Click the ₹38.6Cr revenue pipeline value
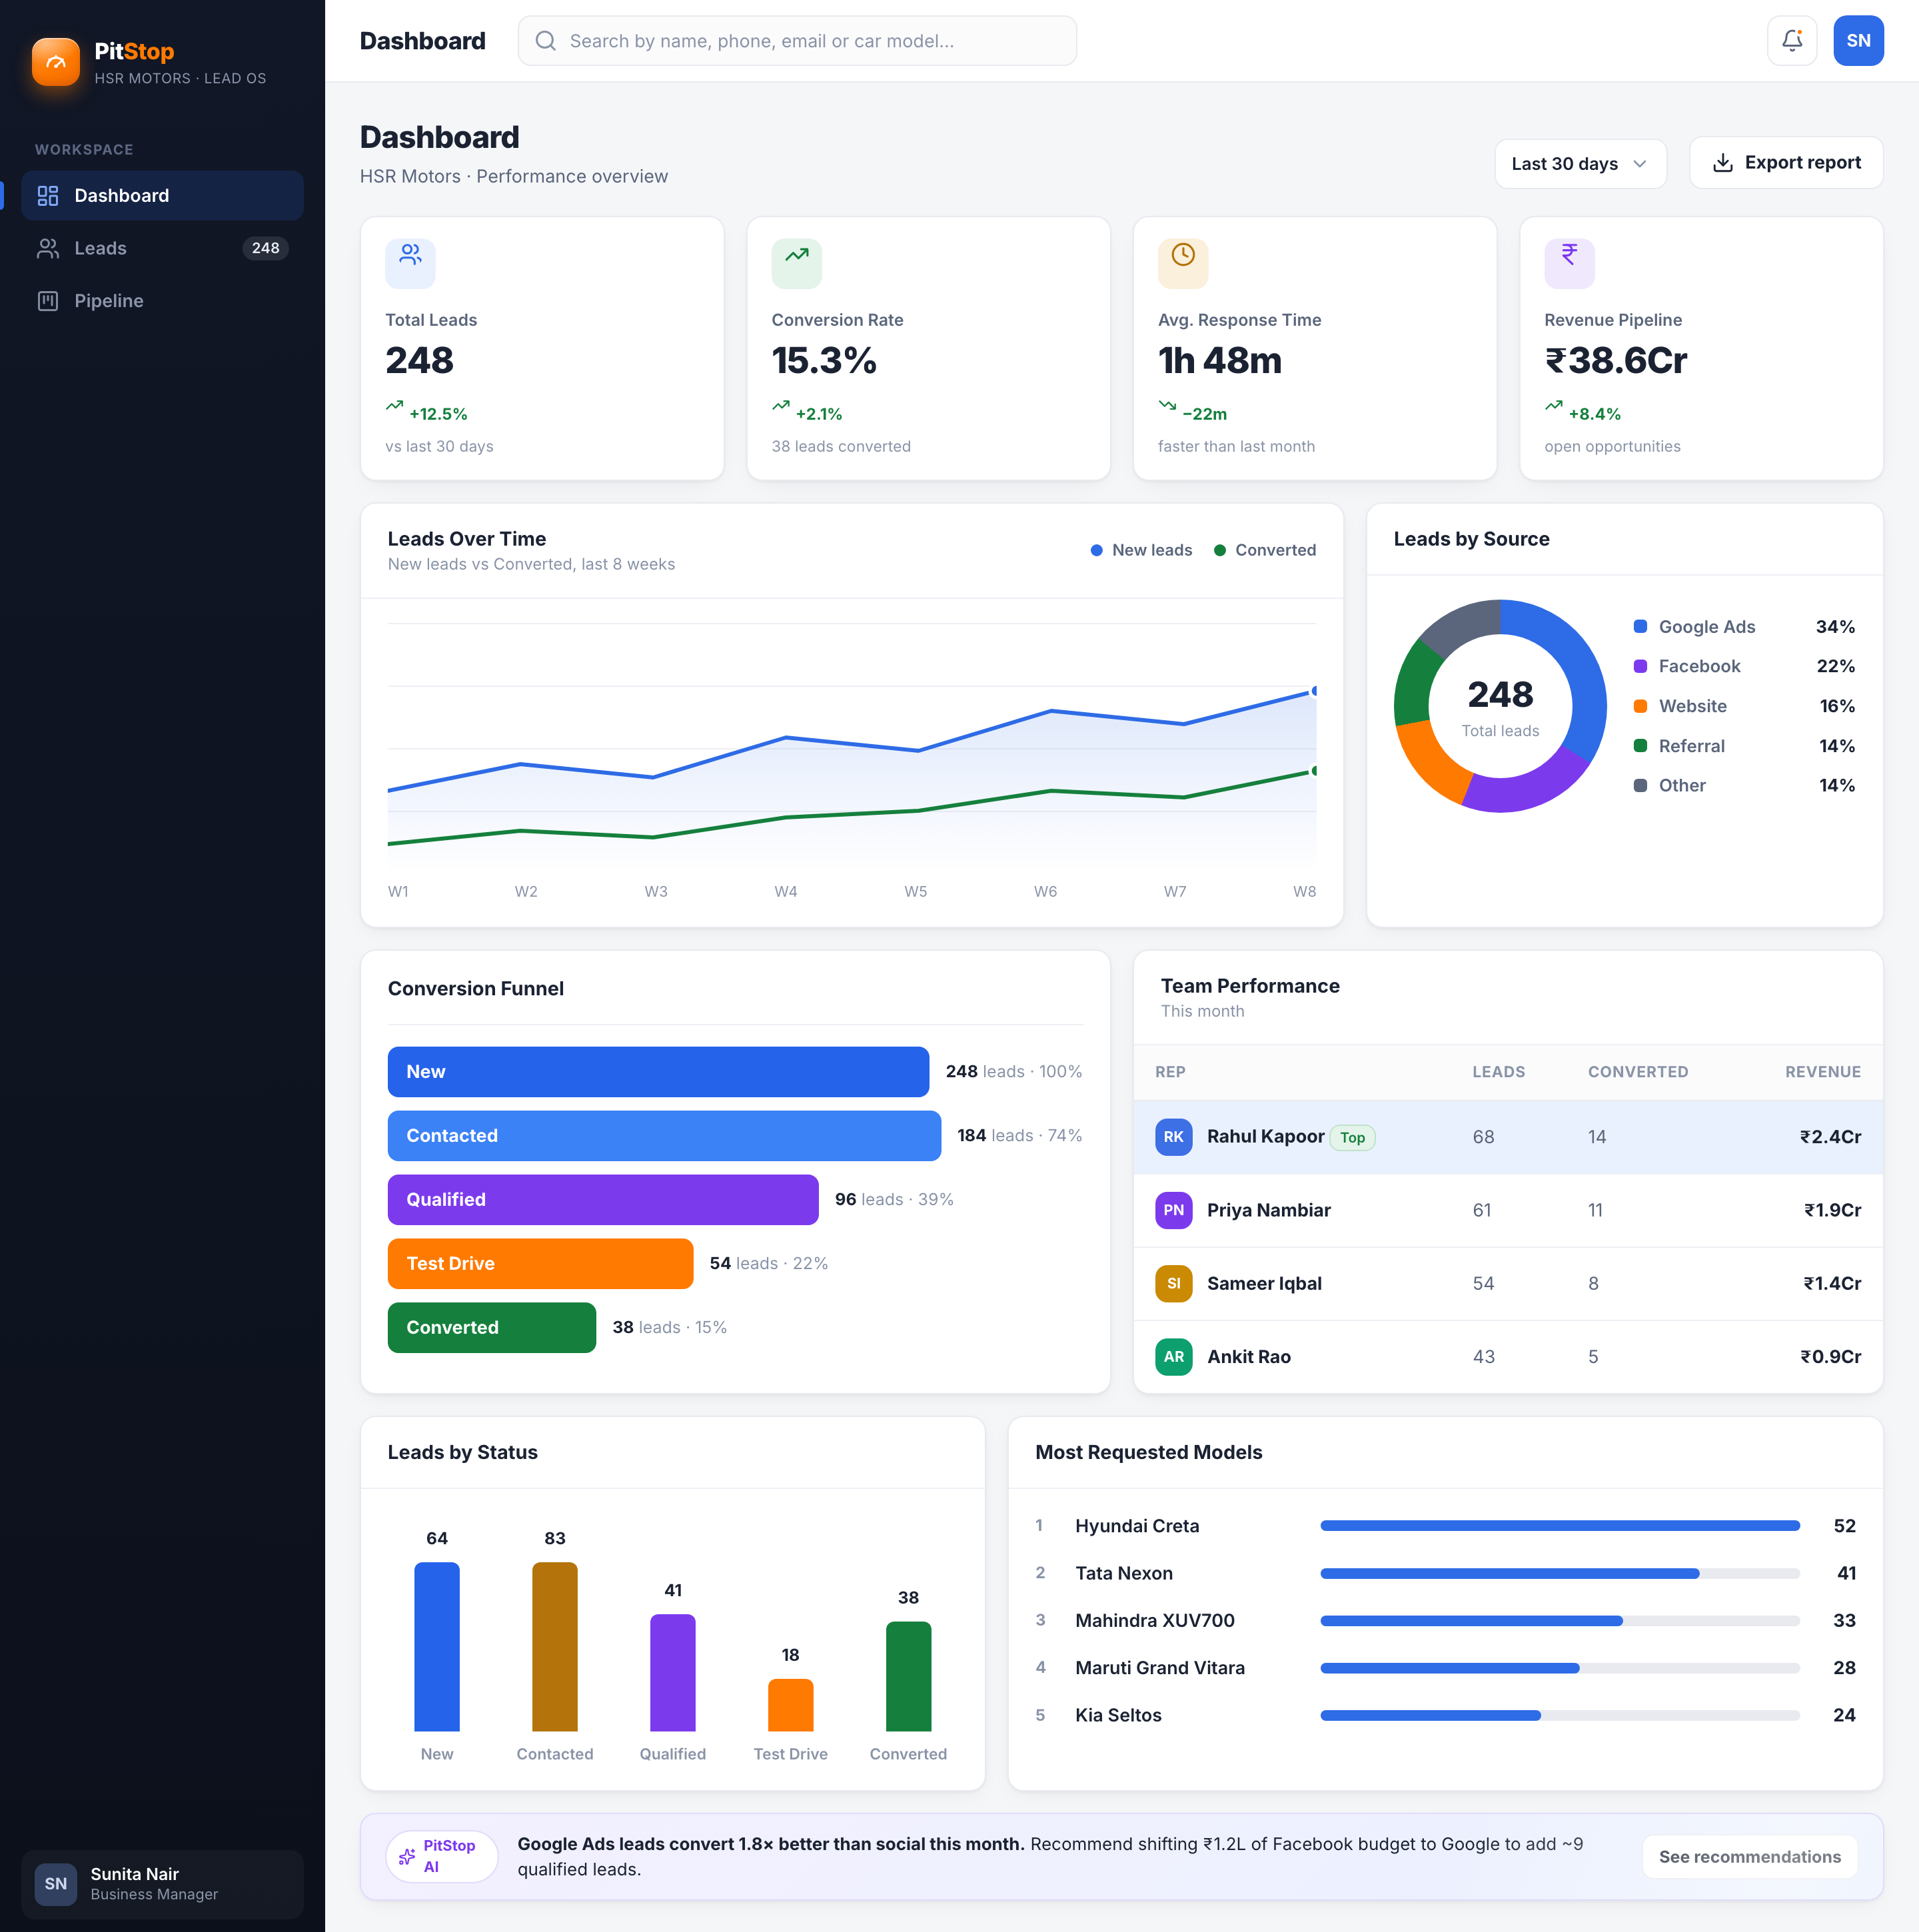 (x=1616, y=360)
